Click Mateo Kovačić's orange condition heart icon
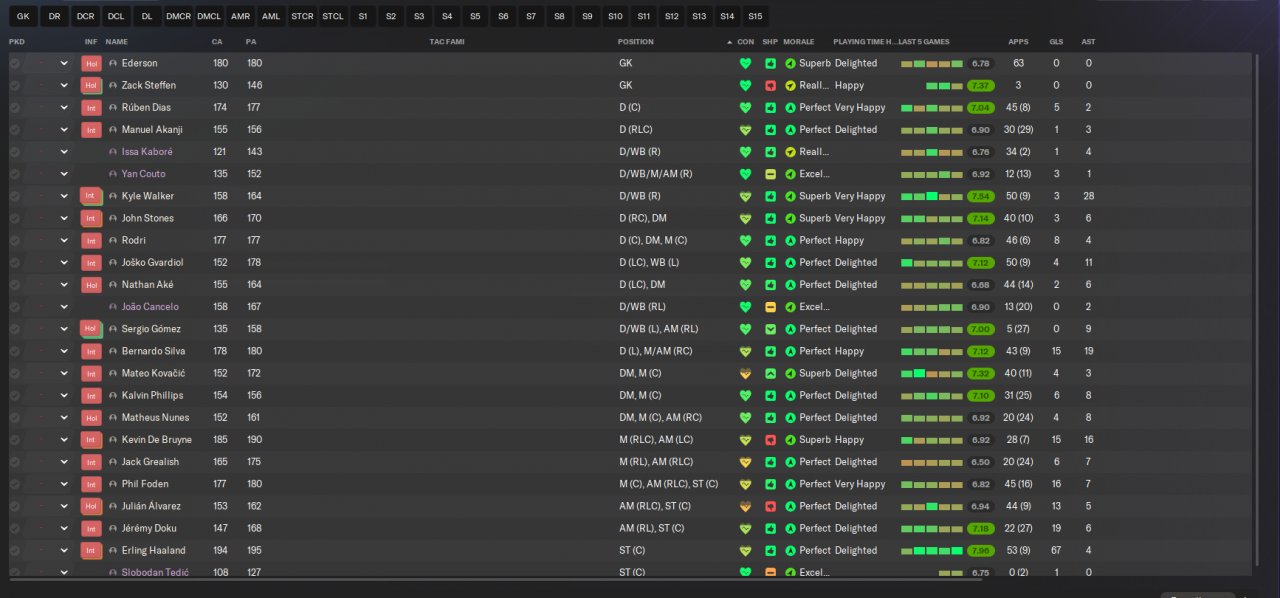The image size is (1280, 598). coord(745,373)
